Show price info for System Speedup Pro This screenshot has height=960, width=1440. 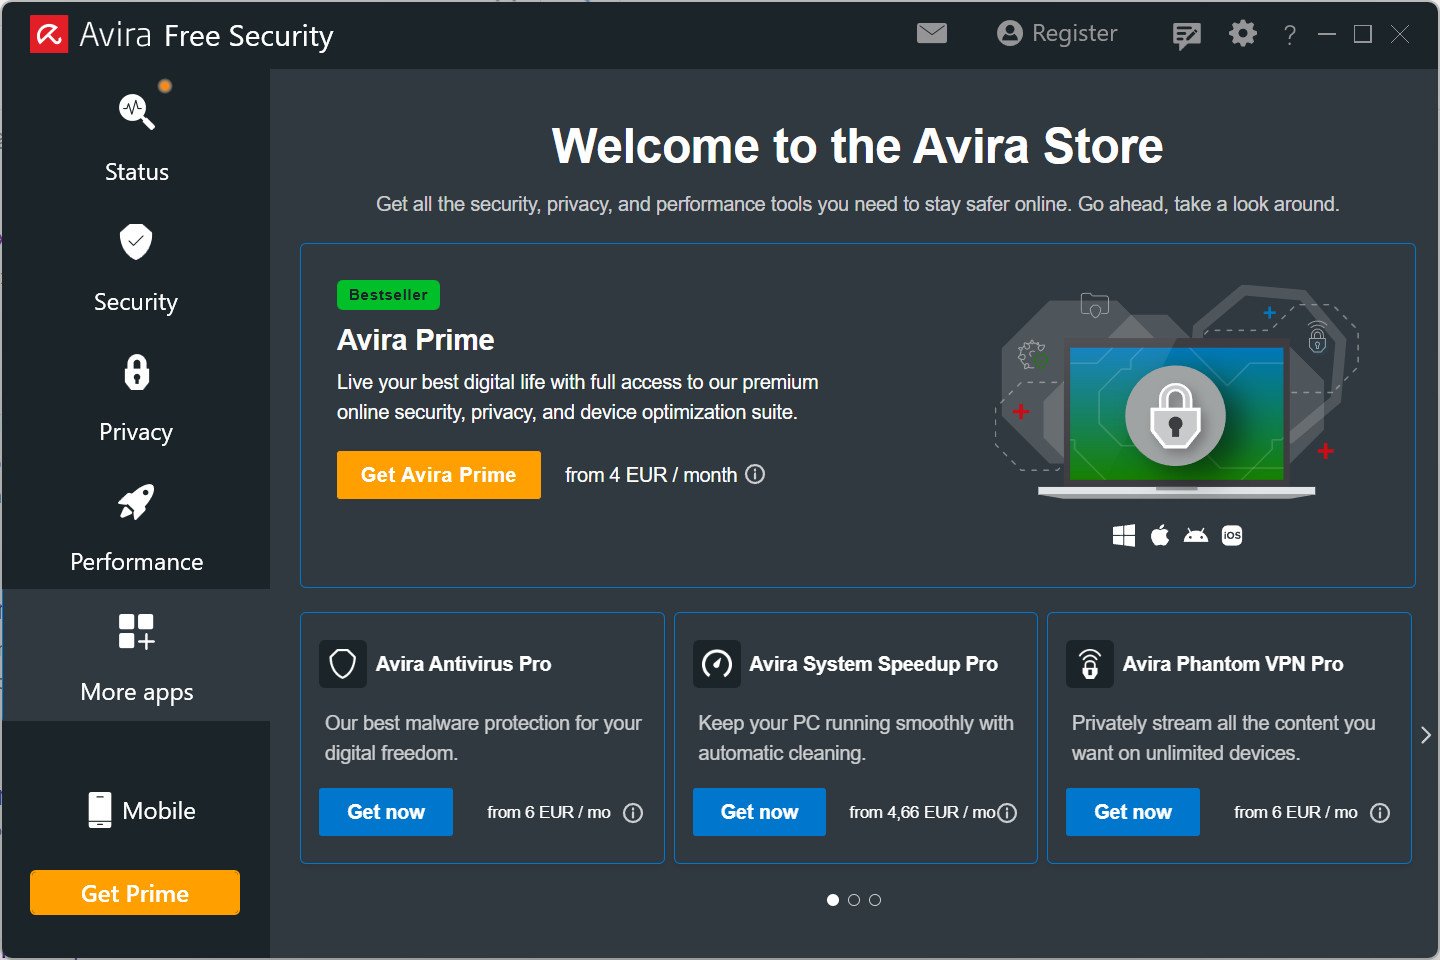tap(1007, 813)
